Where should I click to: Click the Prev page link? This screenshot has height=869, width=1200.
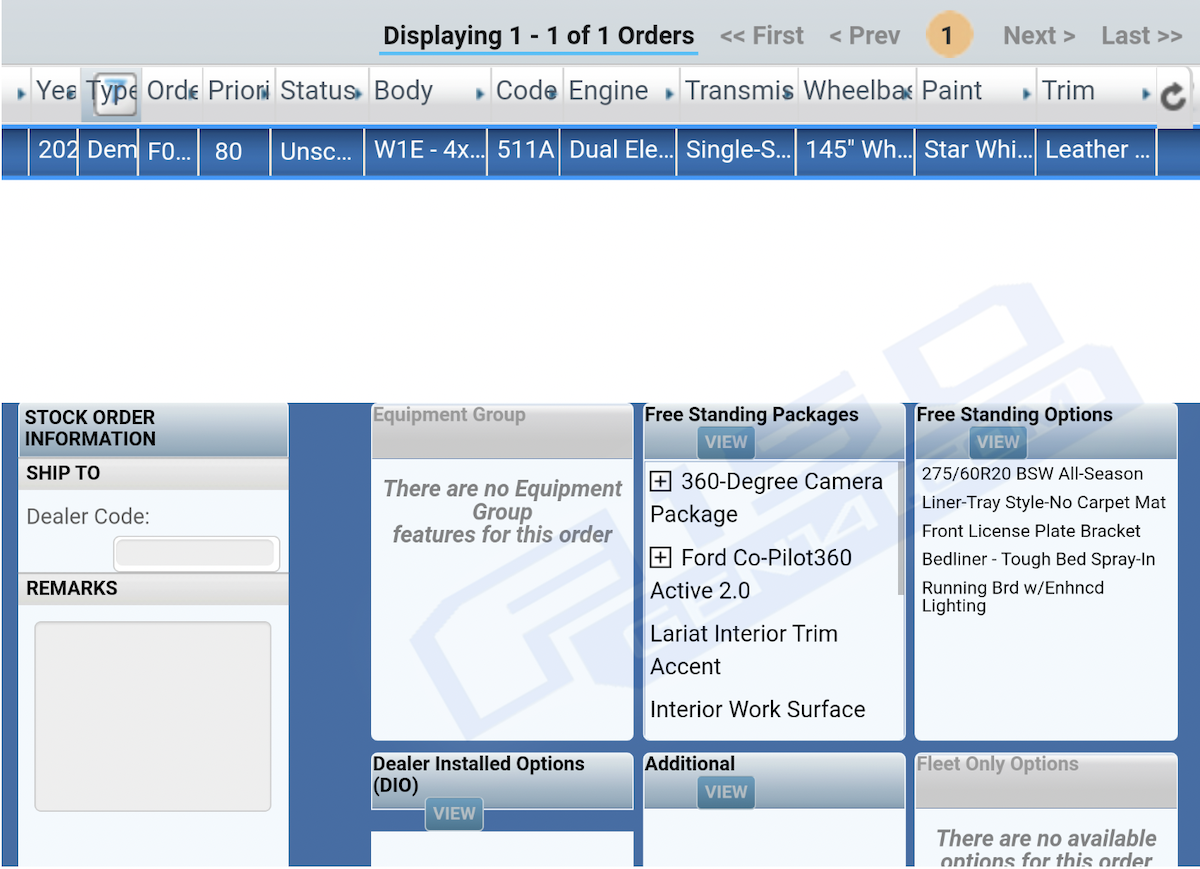pyautogui.click(x=864, y=36)
